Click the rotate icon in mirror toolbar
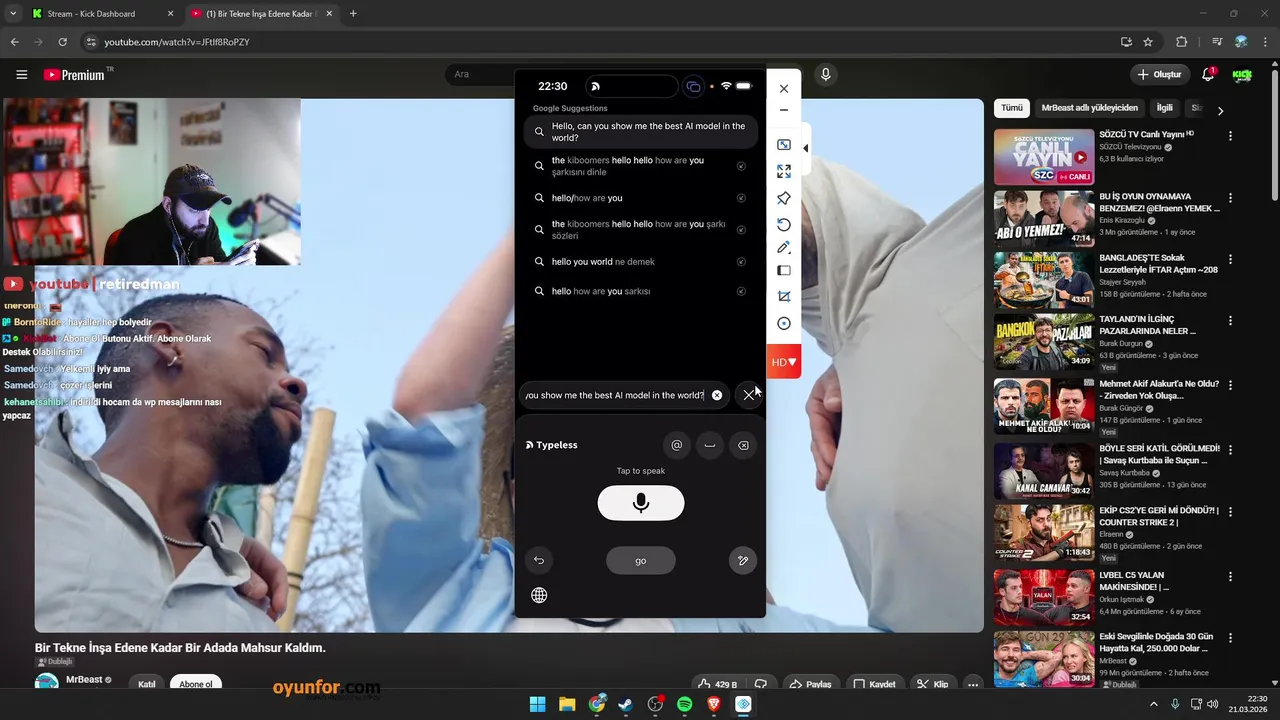 (784, 224)
